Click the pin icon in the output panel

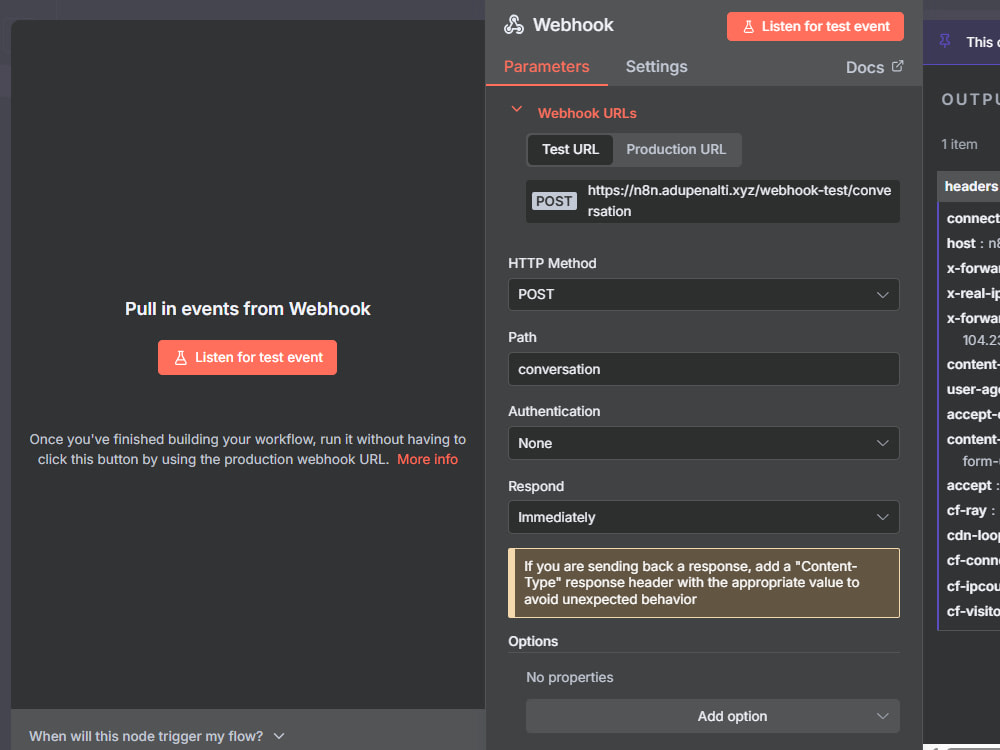coord(945,41)
